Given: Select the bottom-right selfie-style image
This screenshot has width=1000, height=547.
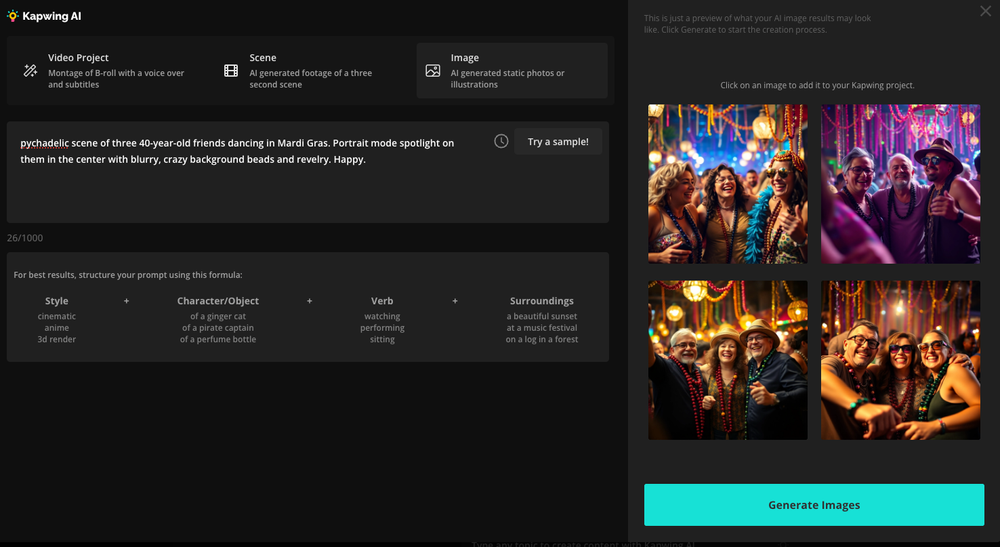Looking at the screenshot, I should point(900,360).
